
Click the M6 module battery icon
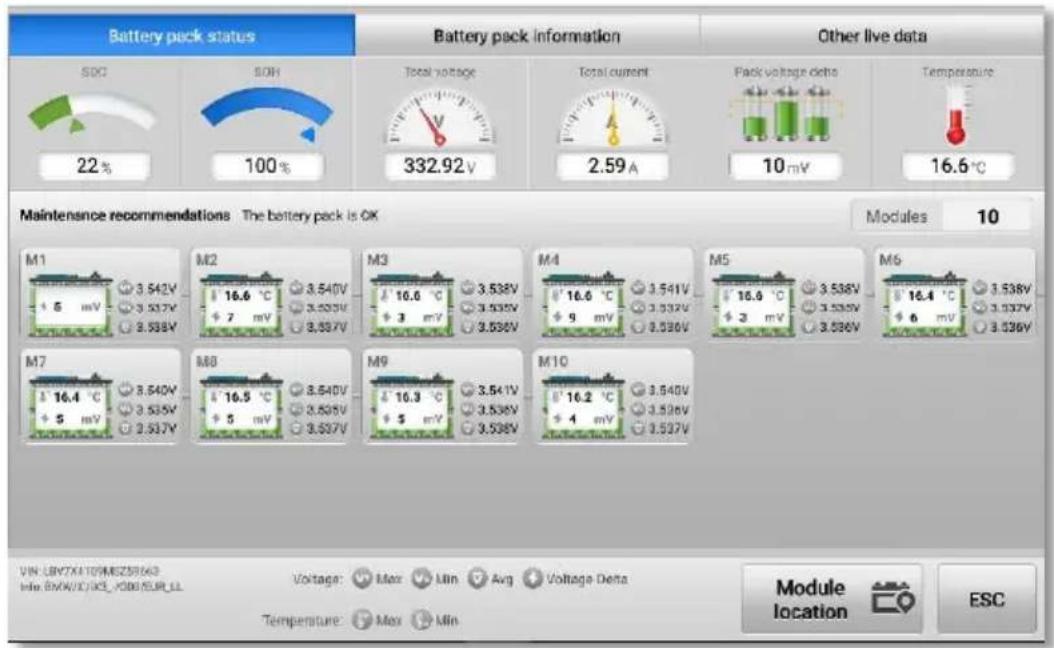(x=925, y=305)
